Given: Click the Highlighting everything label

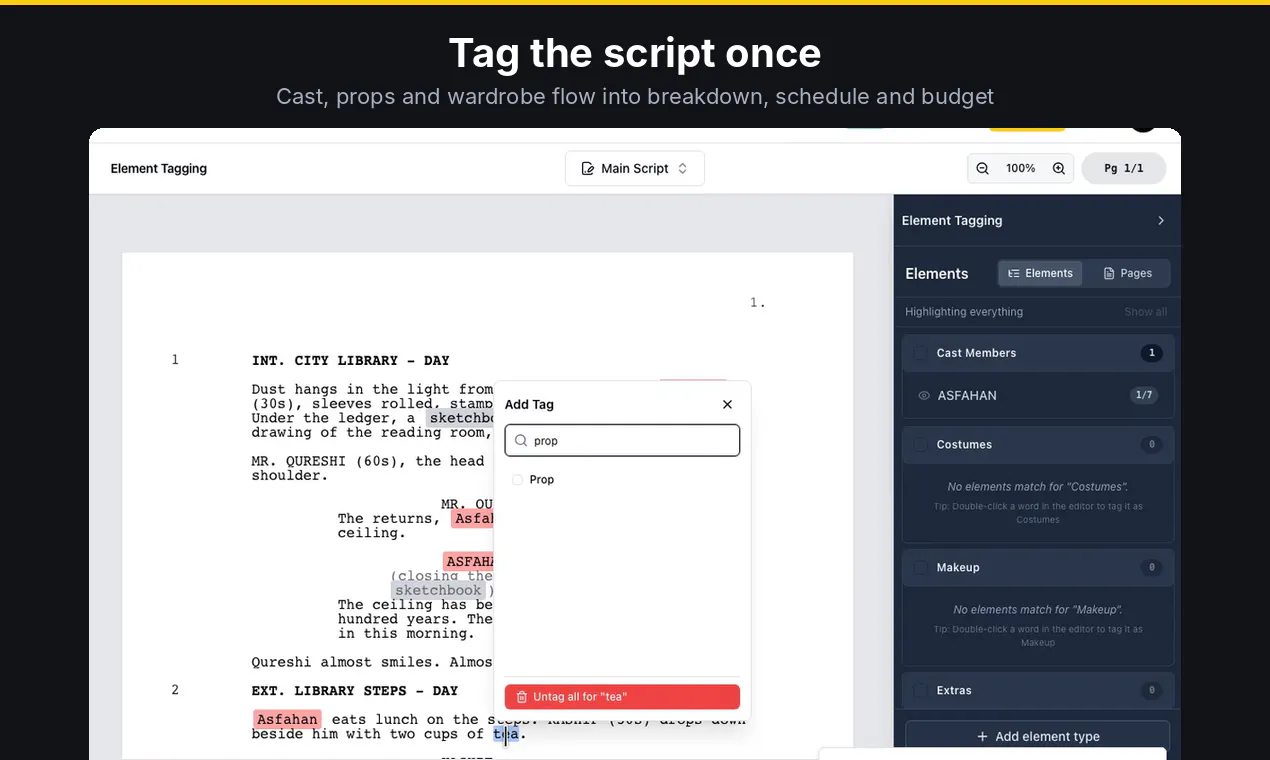Looking at the screenshot, I should (964, 312).
